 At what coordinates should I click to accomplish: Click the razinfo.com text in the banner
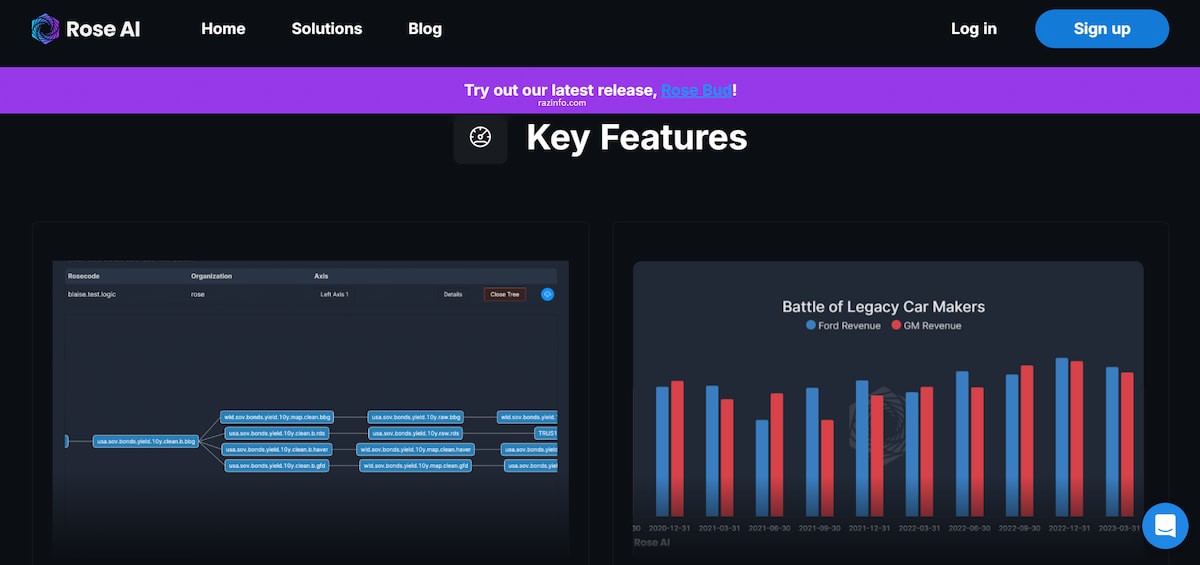(561, 102)
